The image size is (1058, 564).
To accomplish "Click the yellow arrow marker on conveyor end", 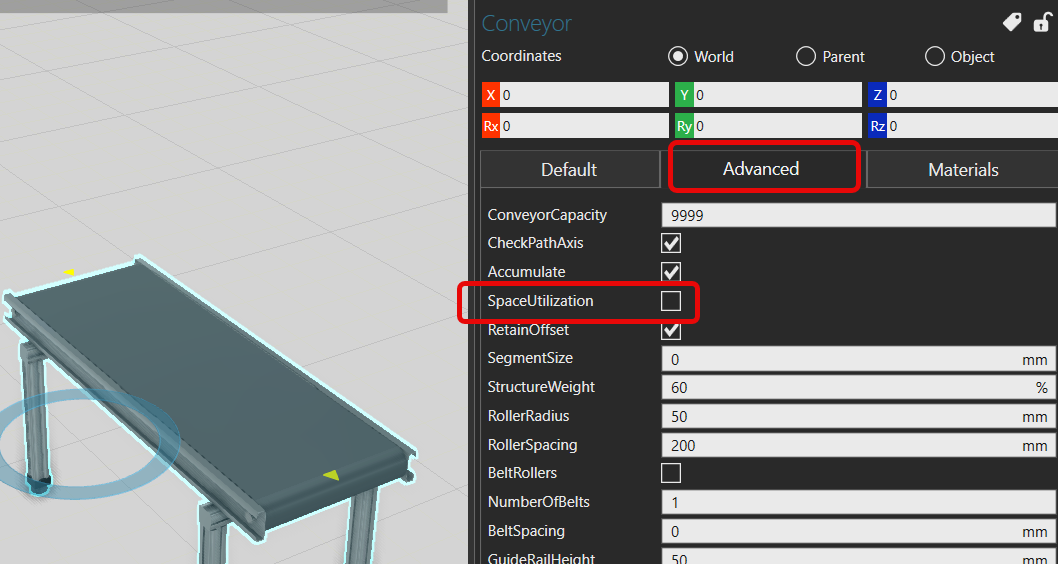I will (331, 475).
